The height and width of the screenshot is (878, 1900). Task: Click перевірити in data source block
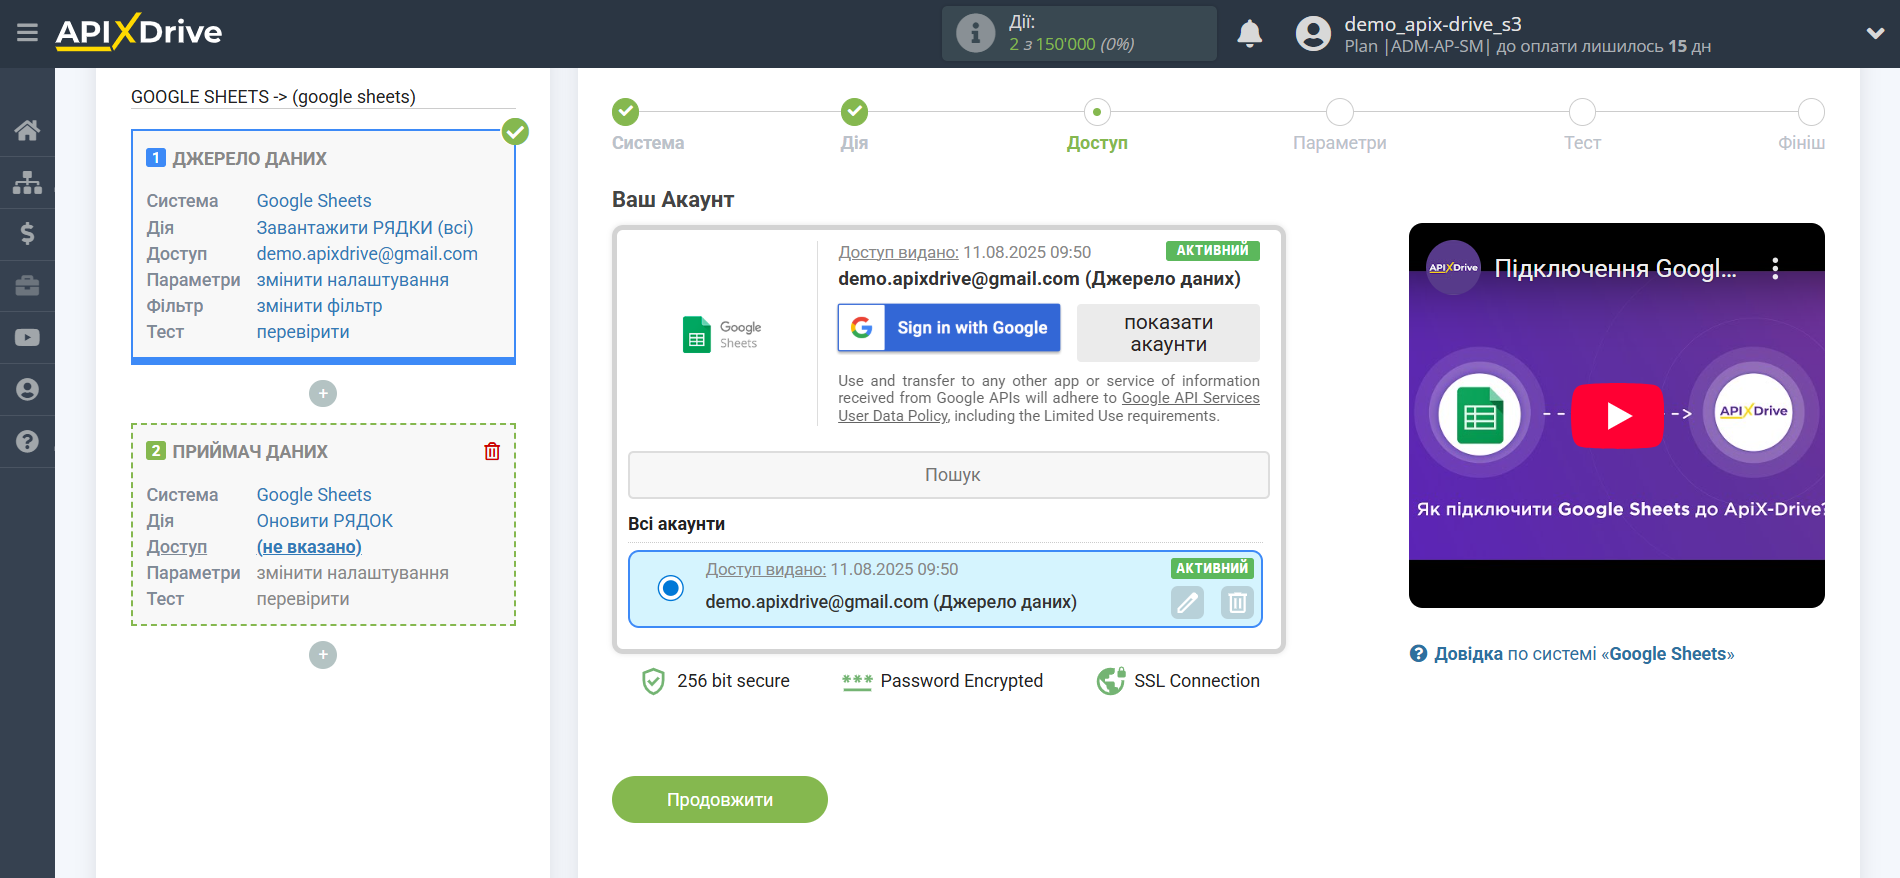point(303,332)
